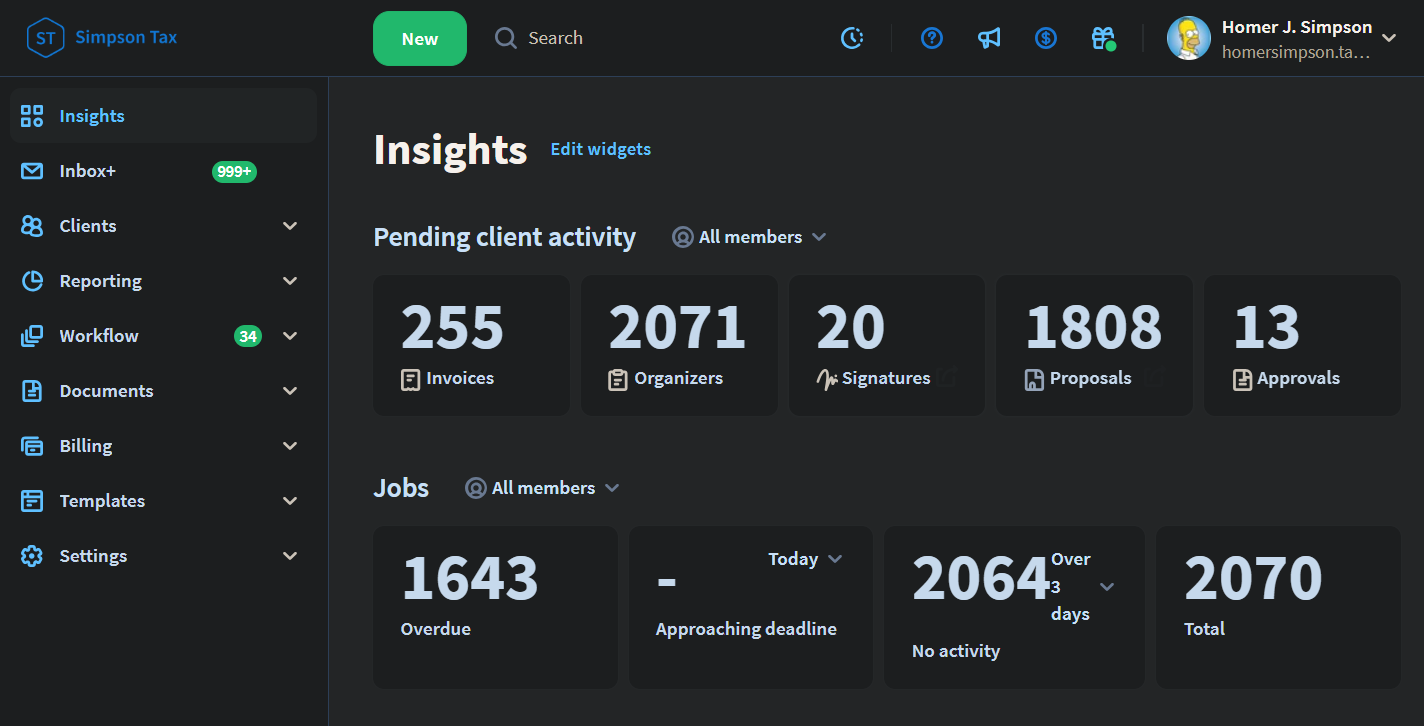Open the Today deadline dropdown
Image resolution: width=1424 pixels, height=726 pixels.
805,559
